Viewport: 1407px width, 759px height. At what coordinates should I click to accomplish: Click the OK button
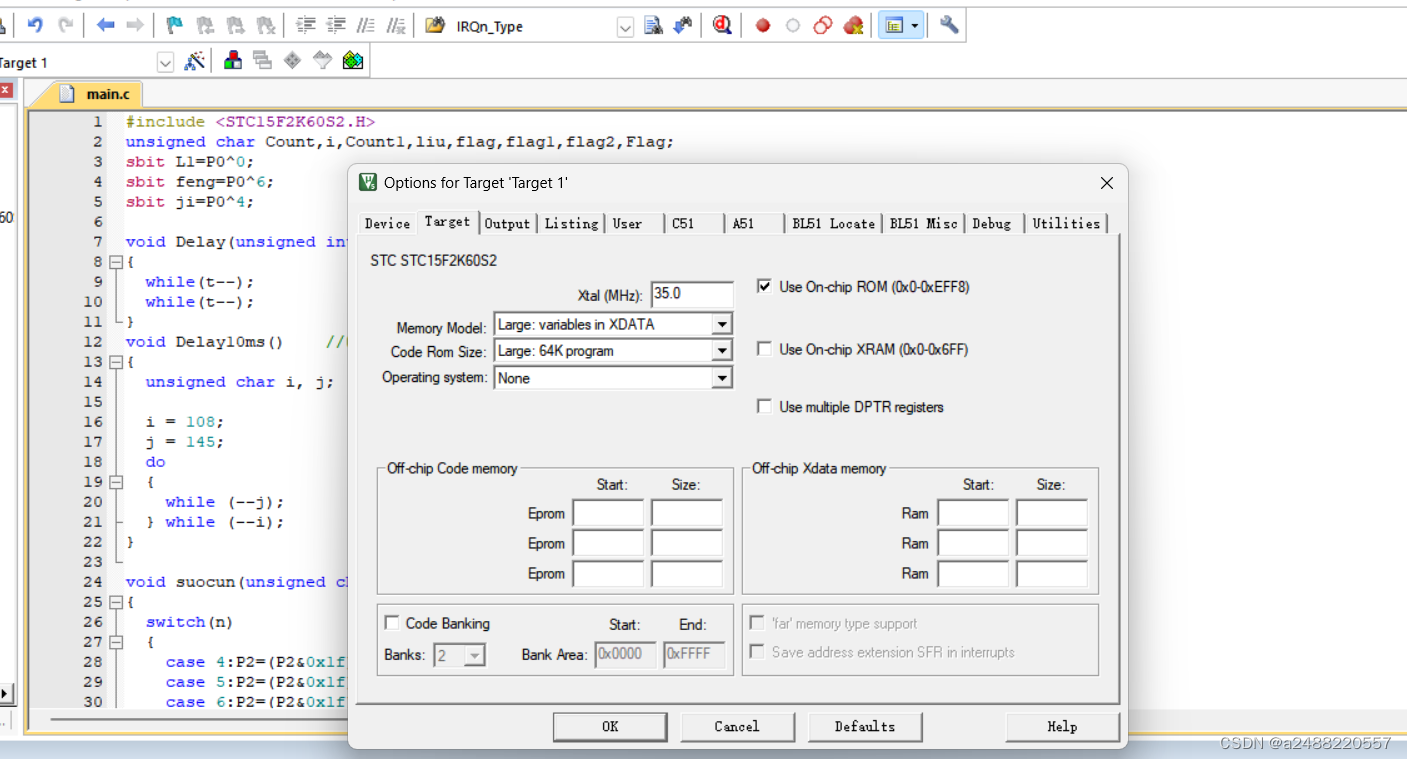click(x=610, y=727)
